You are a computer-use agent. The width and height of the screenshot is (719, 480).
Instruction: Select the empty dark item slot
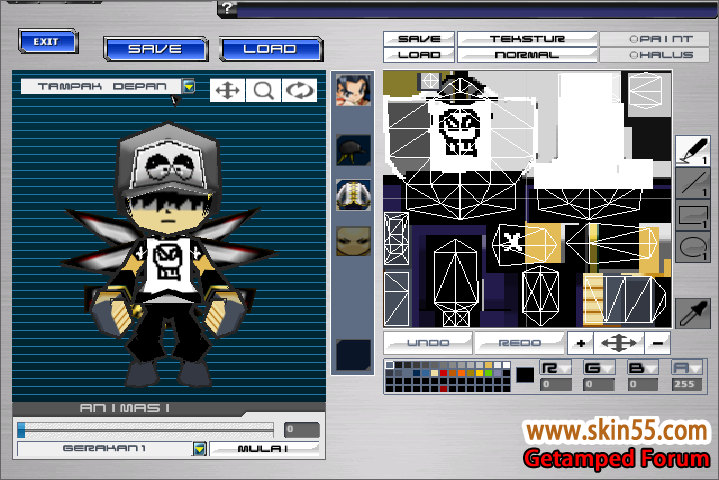tap(353, 354)
